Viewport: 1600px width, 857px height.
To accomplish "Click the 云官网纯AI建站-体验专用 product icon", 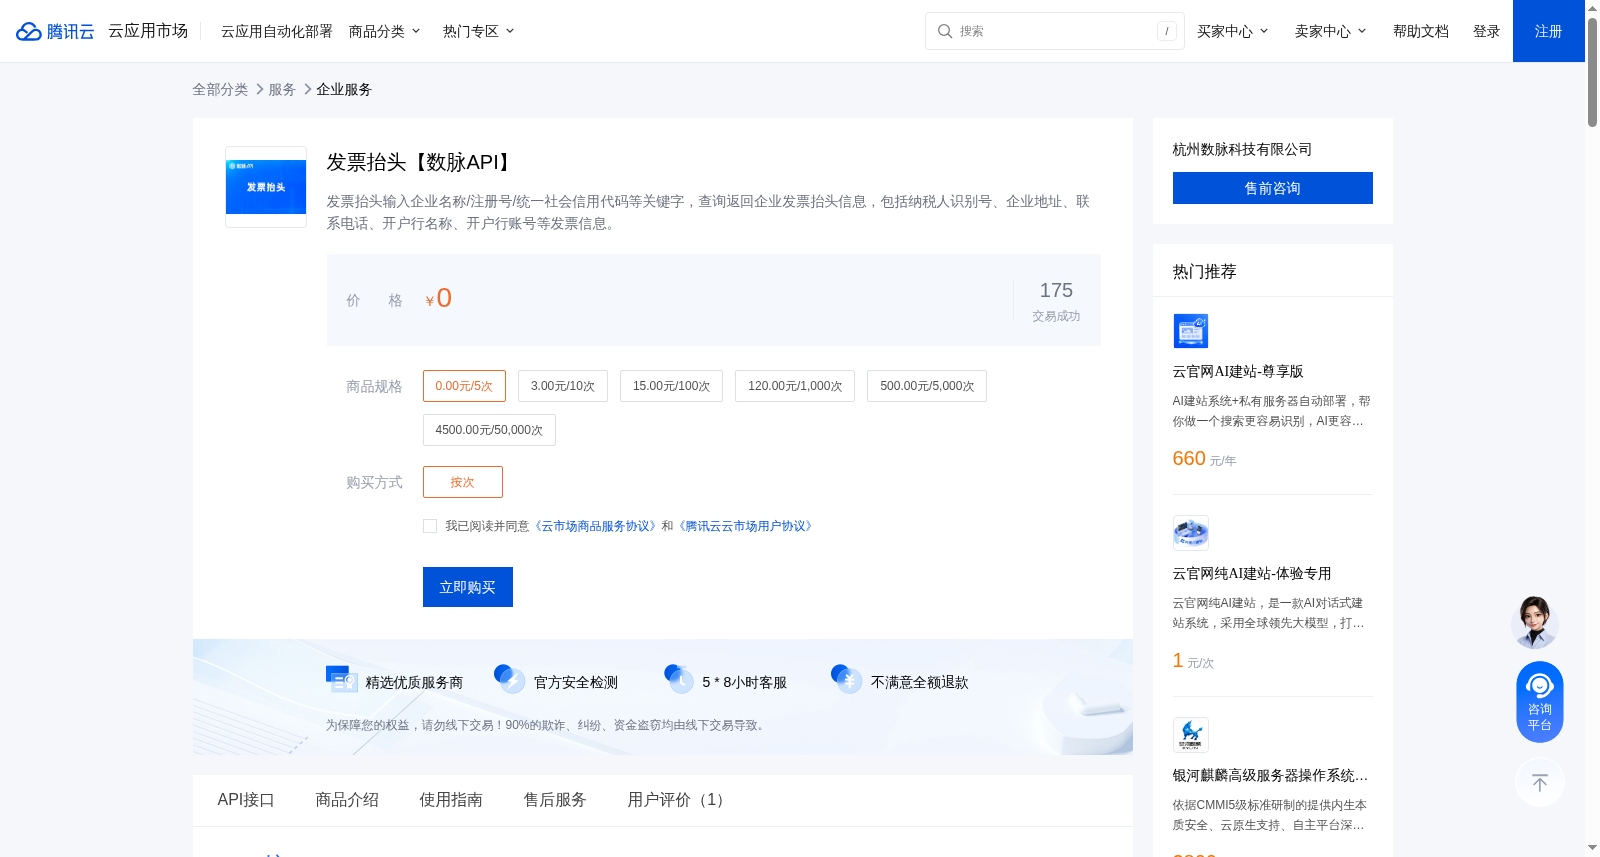I will tap(1190, 533).
